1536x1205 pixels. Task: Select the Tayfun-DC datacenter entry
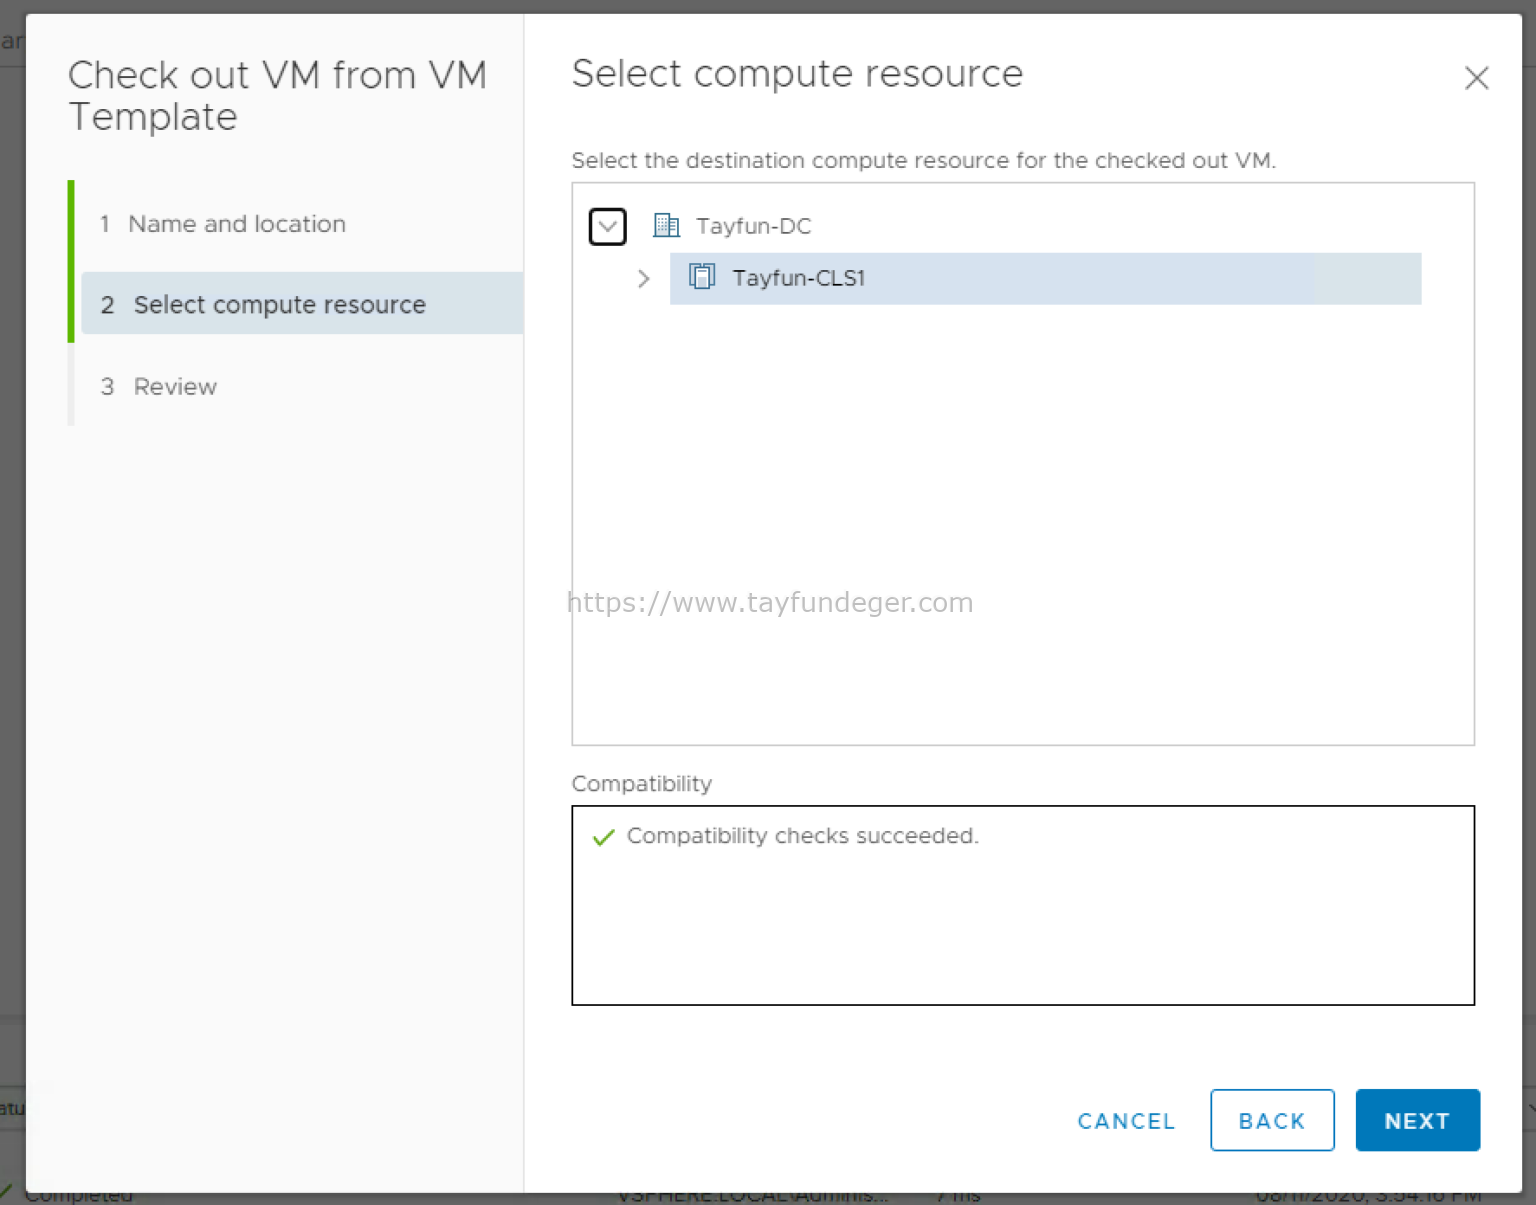coord(754,225)
